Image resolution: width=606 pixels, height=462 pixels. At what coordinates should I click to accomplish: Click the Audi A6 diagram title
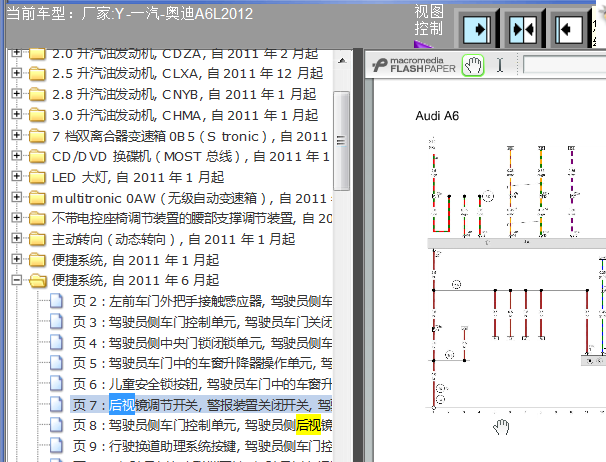coord(437,116)
